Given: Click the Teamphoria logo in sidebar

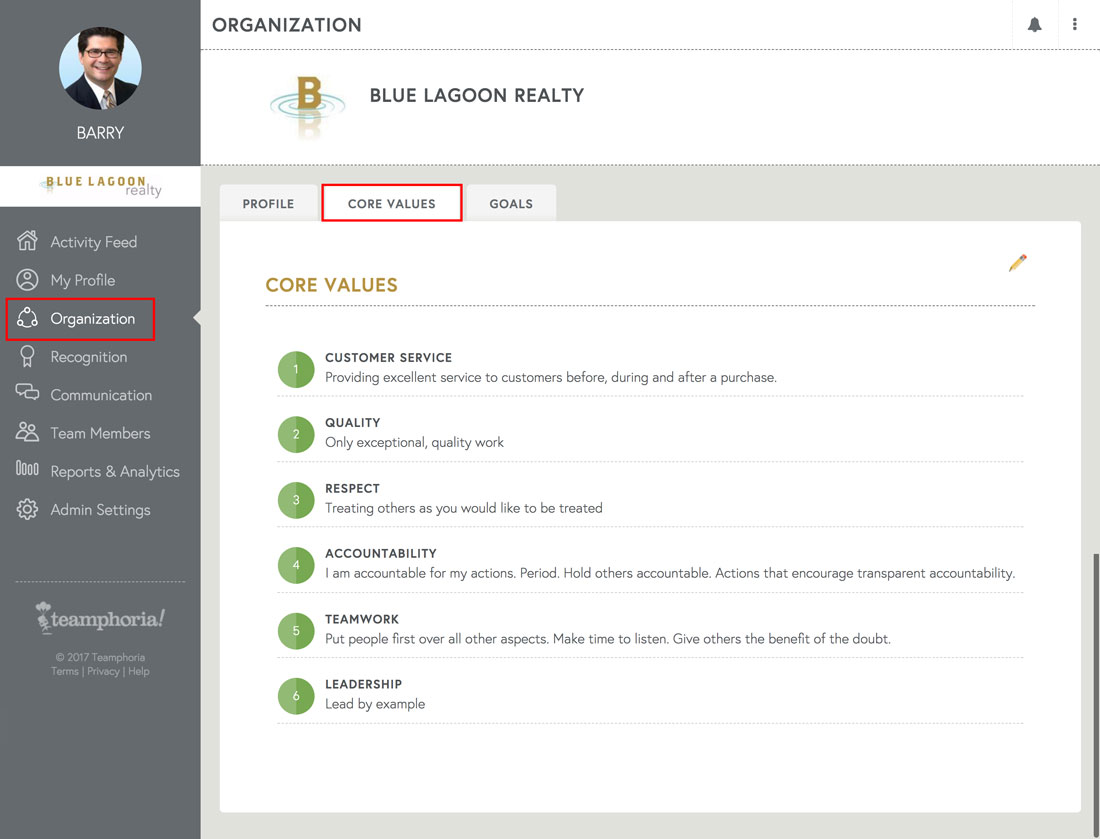Looking at the screenshot, I should pyautogui.click(x=100, y=618).
